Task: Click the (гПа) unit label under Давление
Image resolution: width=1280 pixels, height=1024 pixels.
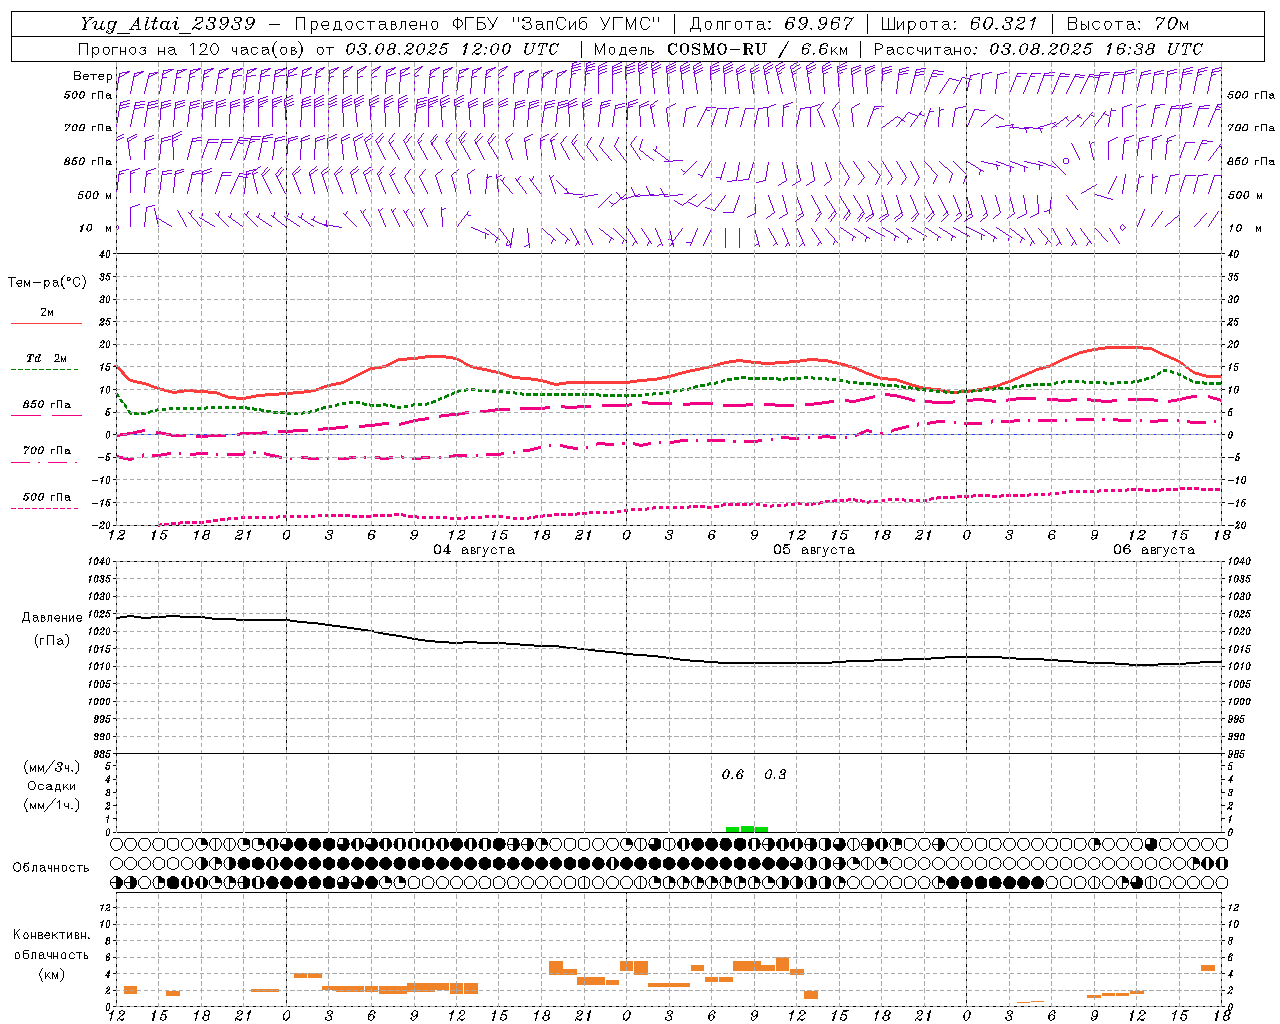Action: point(51,641)
